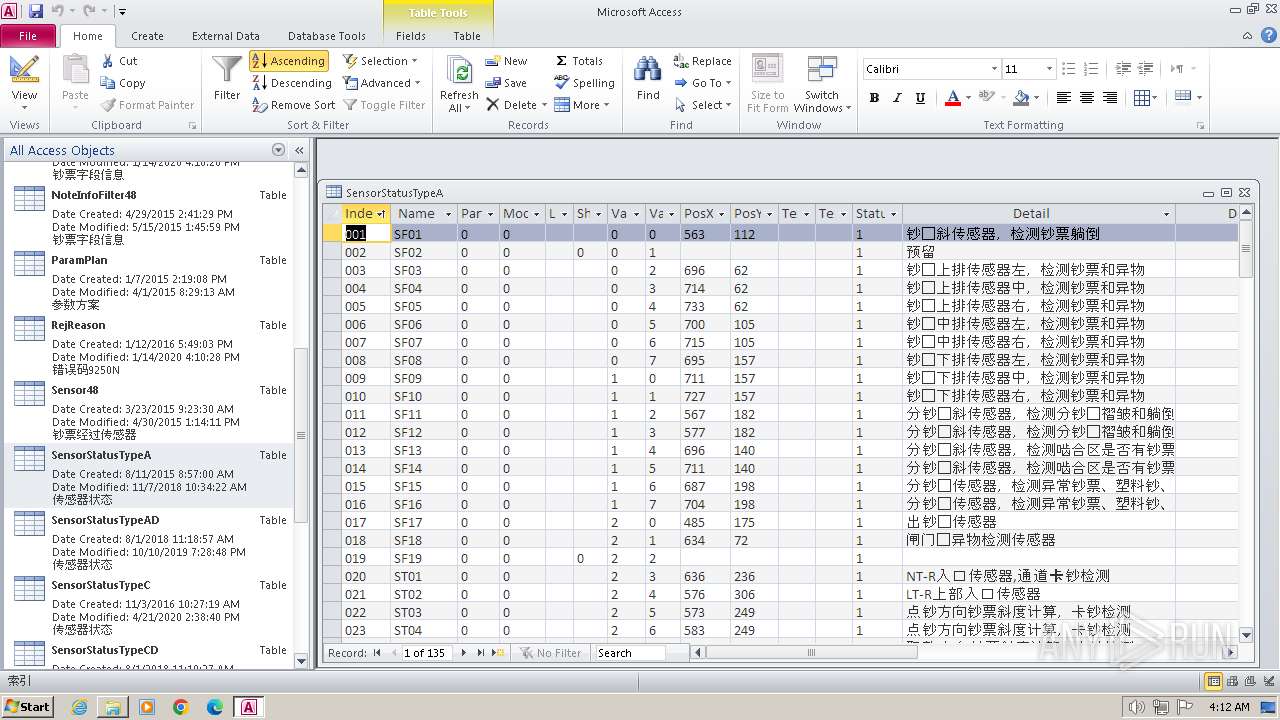1280x720 pixels.
Task: Toggle Underline formatting
Action: pyautogui.click(x=920, y=98)
